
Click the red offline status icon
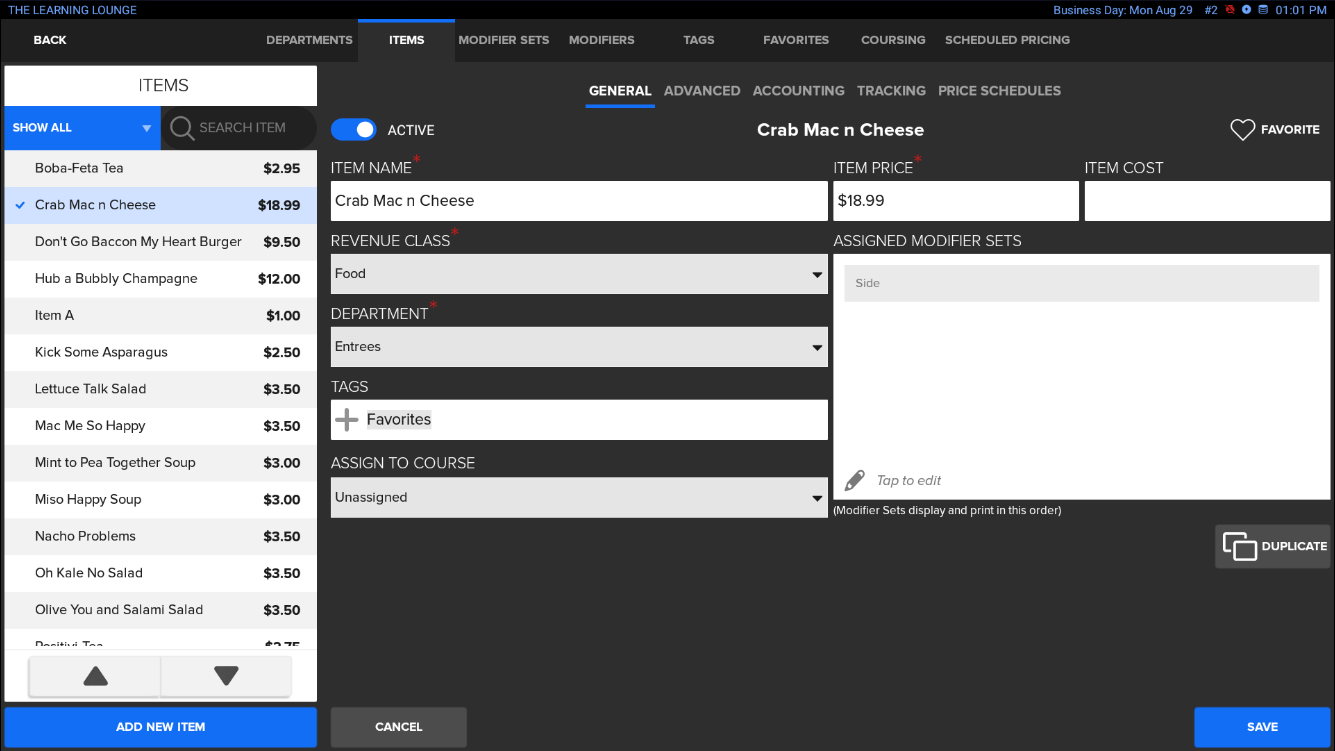(1231, 10)
